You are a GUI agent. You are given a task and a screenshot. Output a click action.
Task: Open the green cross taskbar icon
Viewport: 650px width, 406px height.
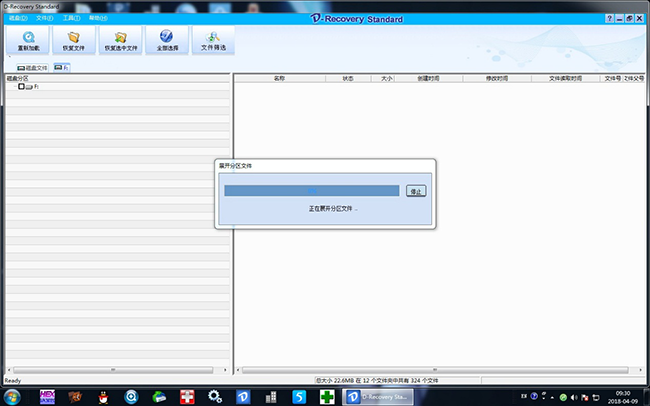coord(327,397)
